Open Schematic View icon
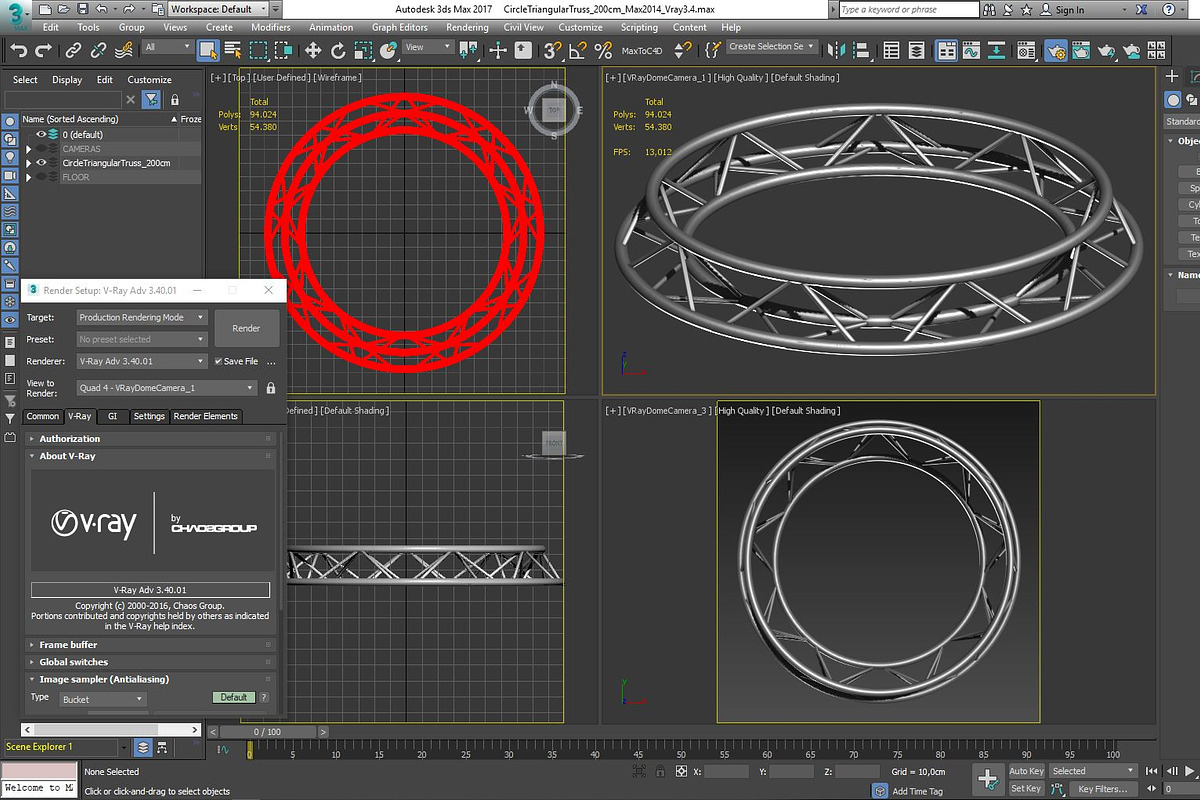This screenshot has height=800, width=1200. (995, 50)
